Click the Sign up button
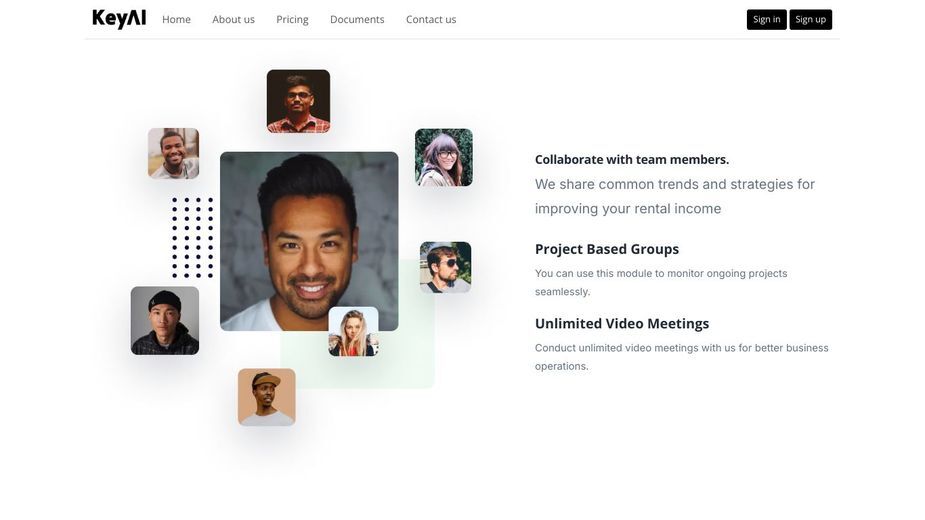 pos(811,19)
